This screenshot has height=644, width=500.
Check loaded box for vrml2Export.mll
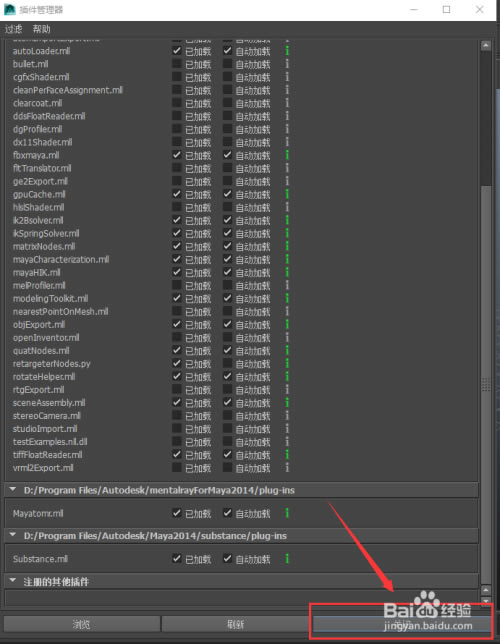pos(177,467)
